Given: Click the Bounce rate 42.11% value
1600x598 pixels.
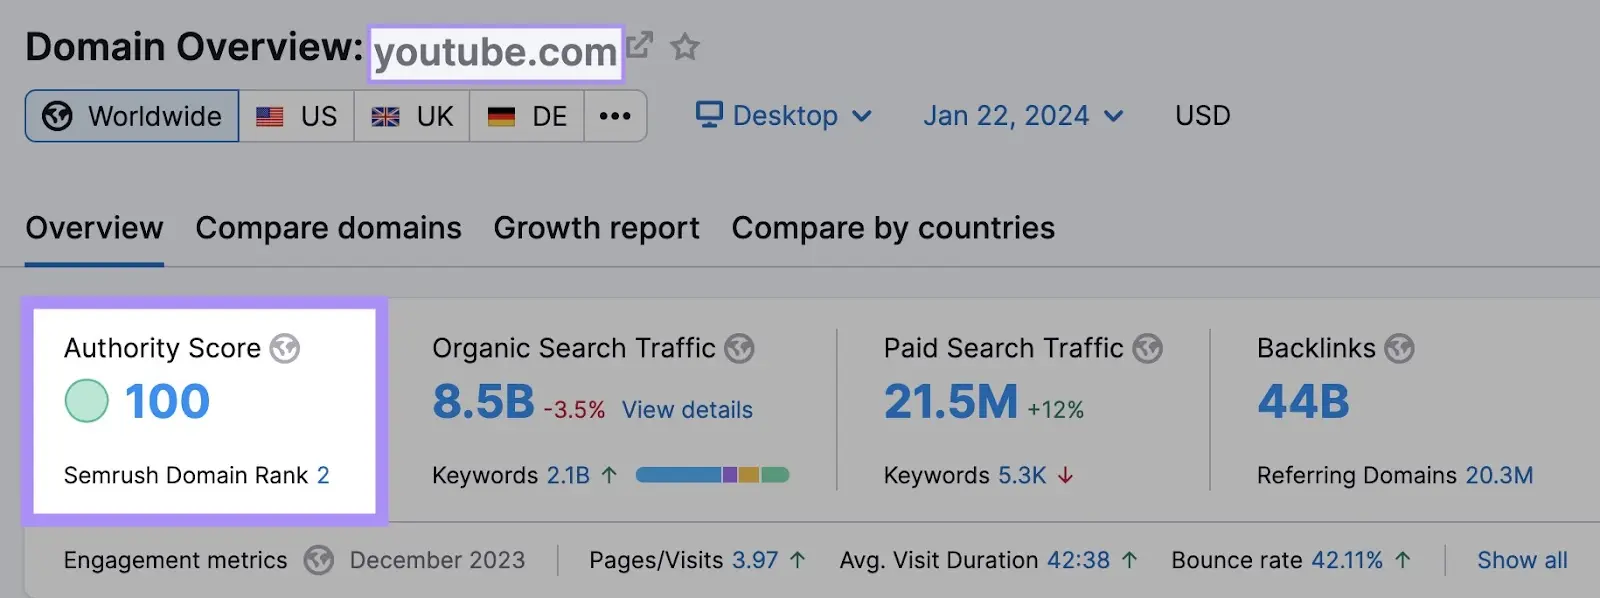Looking at the screenshot, I should tap(1347, 560).
